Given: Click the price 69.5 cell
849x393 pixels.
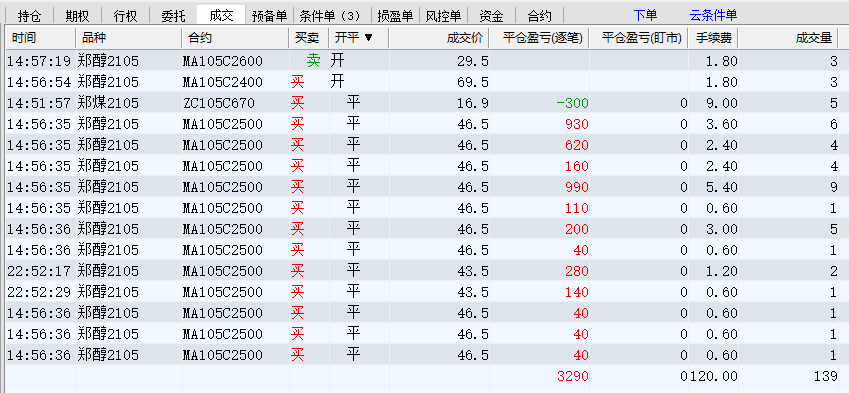Looking at the screenshot, I should point(473,82).
